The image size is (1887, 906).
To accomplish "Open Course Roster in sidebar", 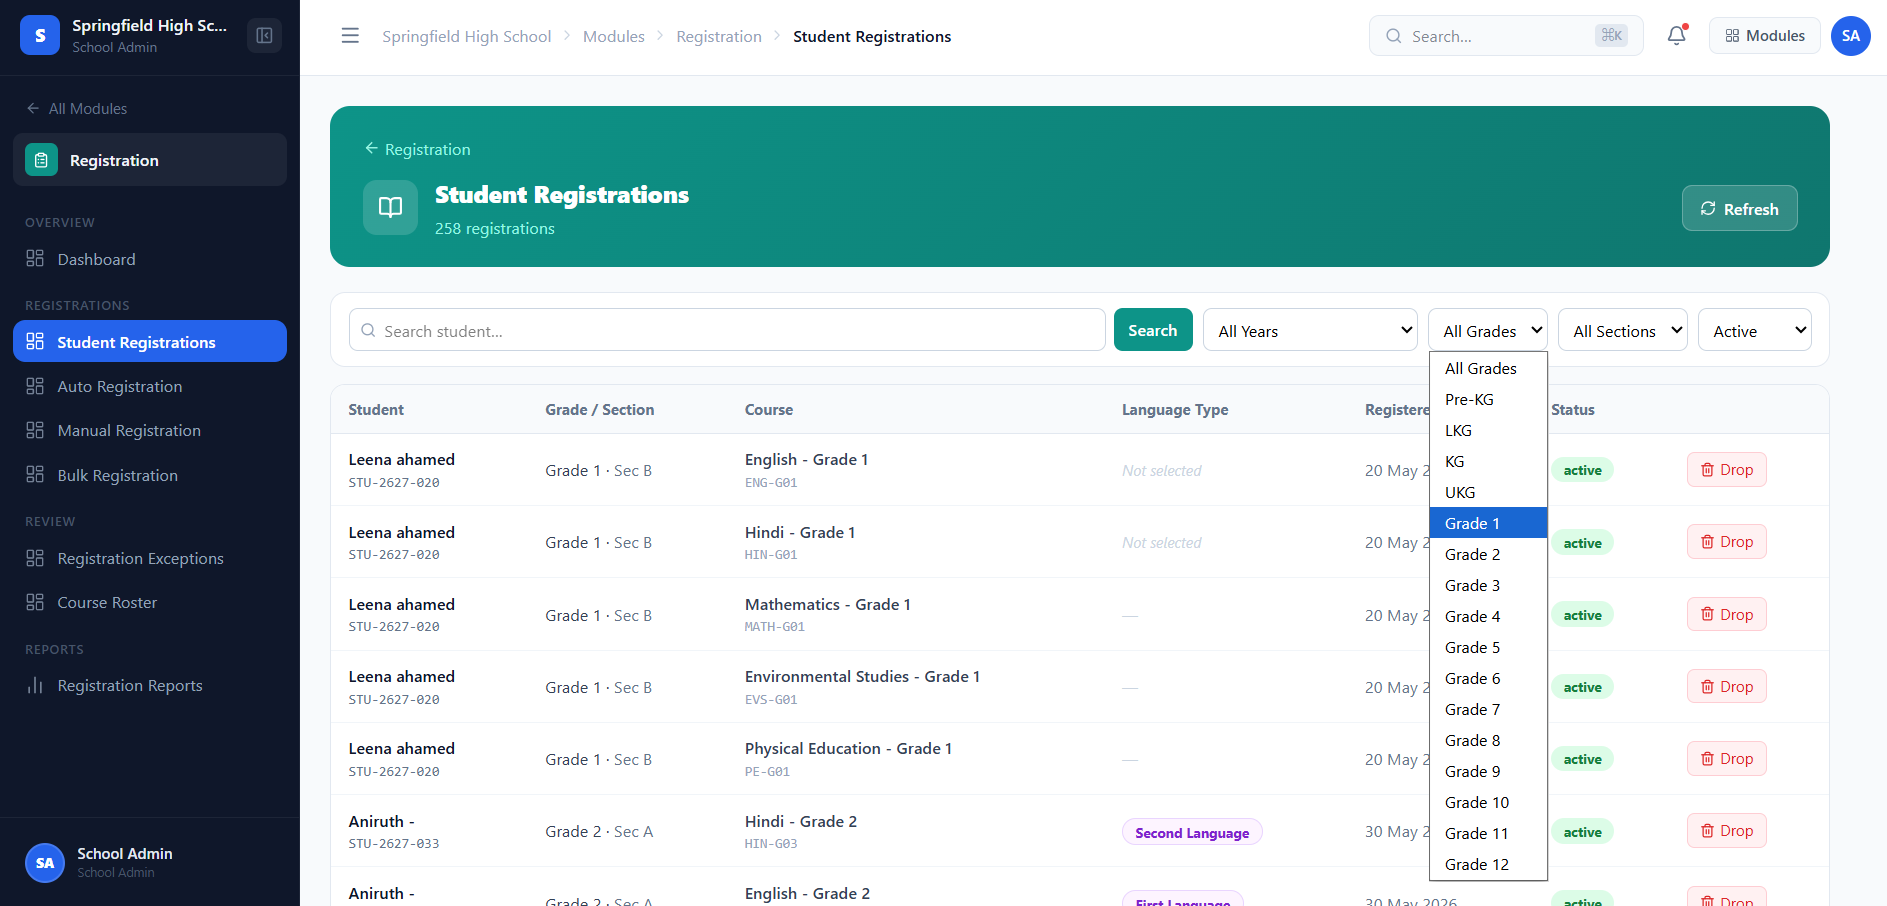I will tap(150, 602).
